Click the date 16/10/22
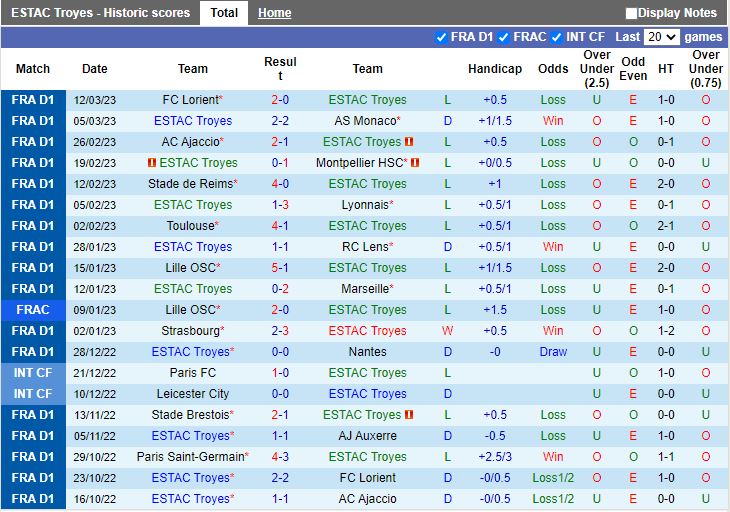The image size is (730, 512). 95,499
